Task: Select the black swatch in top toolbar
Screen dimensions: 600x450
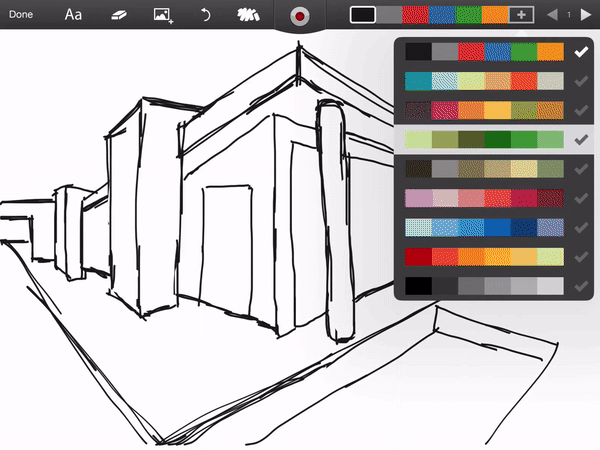Action: click(362, 15)
